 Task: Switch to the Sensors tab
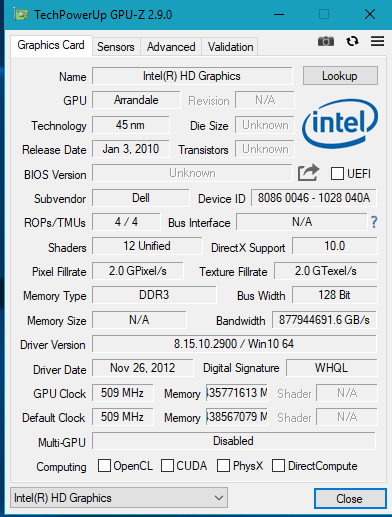coord(116,47)
